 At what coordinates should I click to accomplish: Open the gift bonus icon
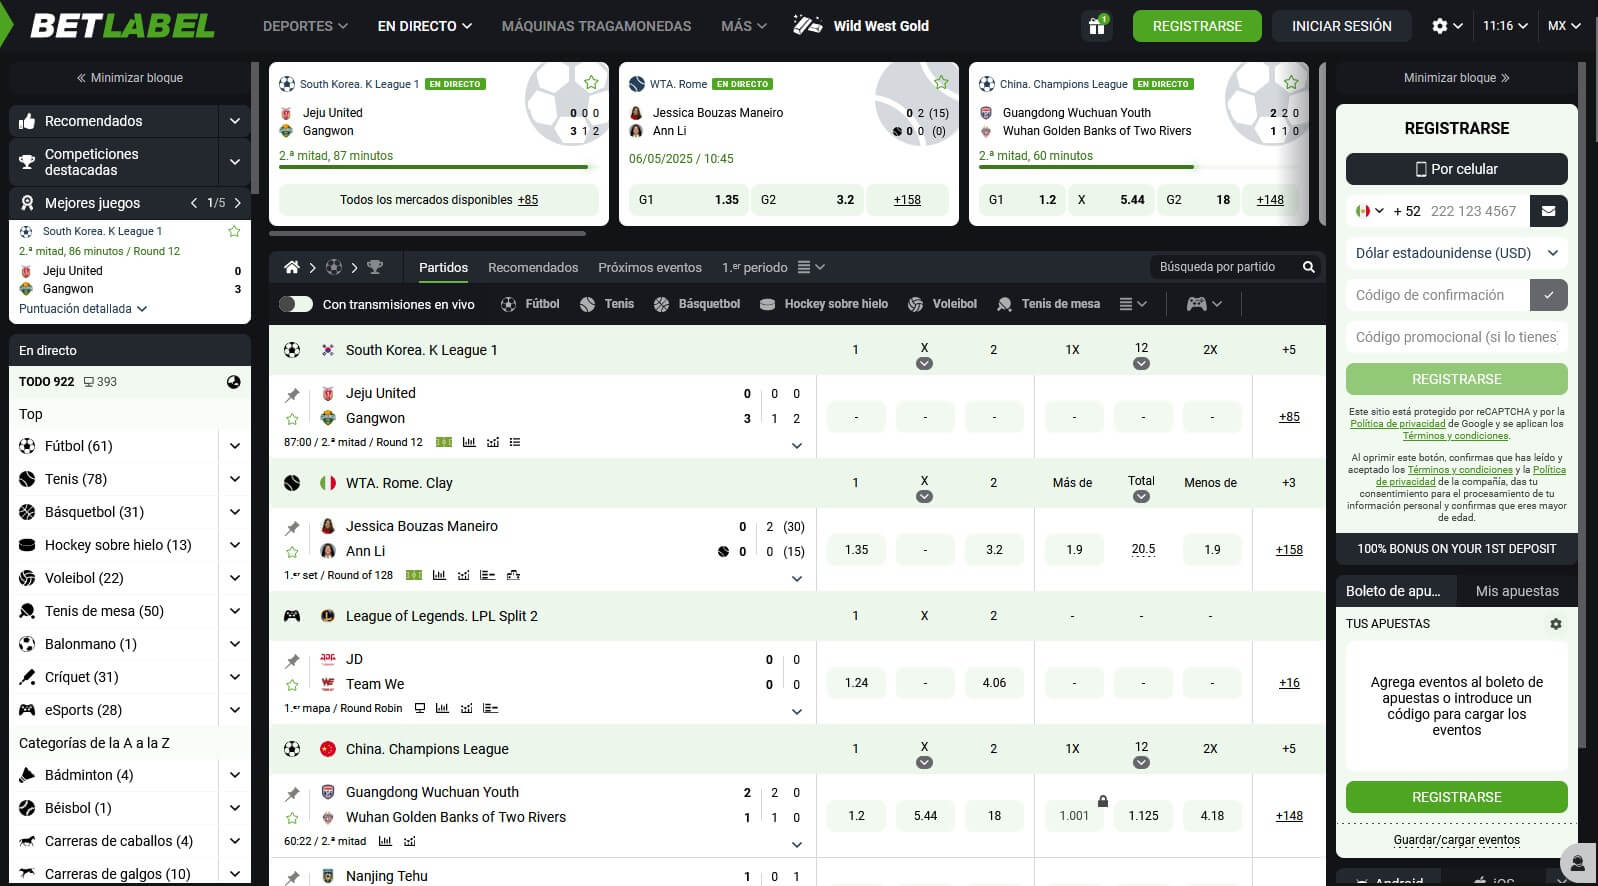(x=1096, y=26)
